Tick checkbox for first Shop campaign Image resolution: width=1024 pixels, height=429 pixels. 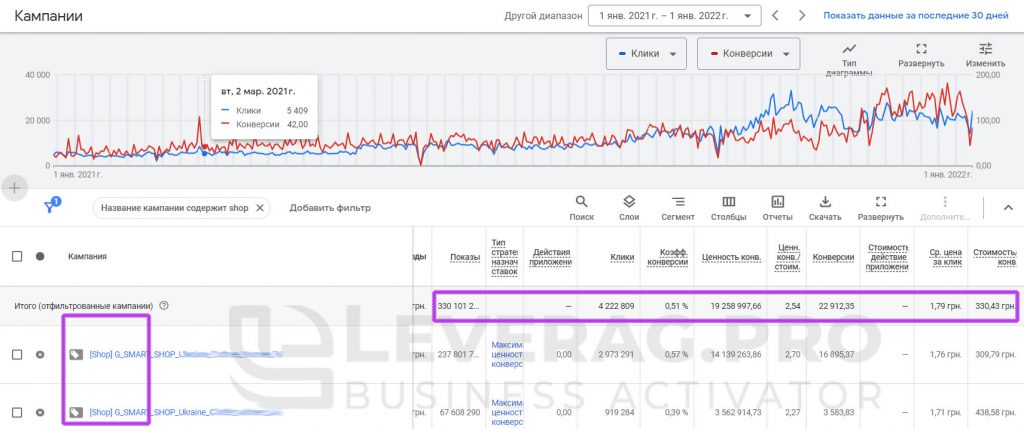17,355
